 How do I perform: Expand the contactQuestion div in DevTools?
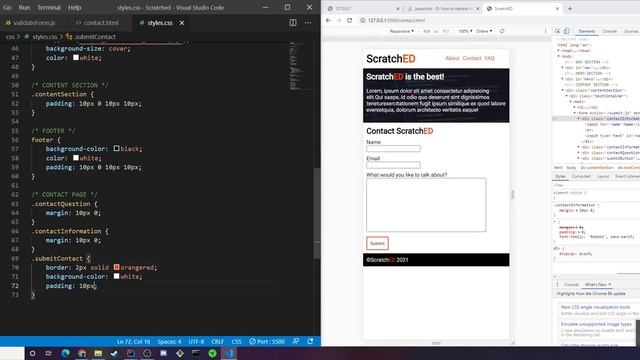click(x=579, y=153)
